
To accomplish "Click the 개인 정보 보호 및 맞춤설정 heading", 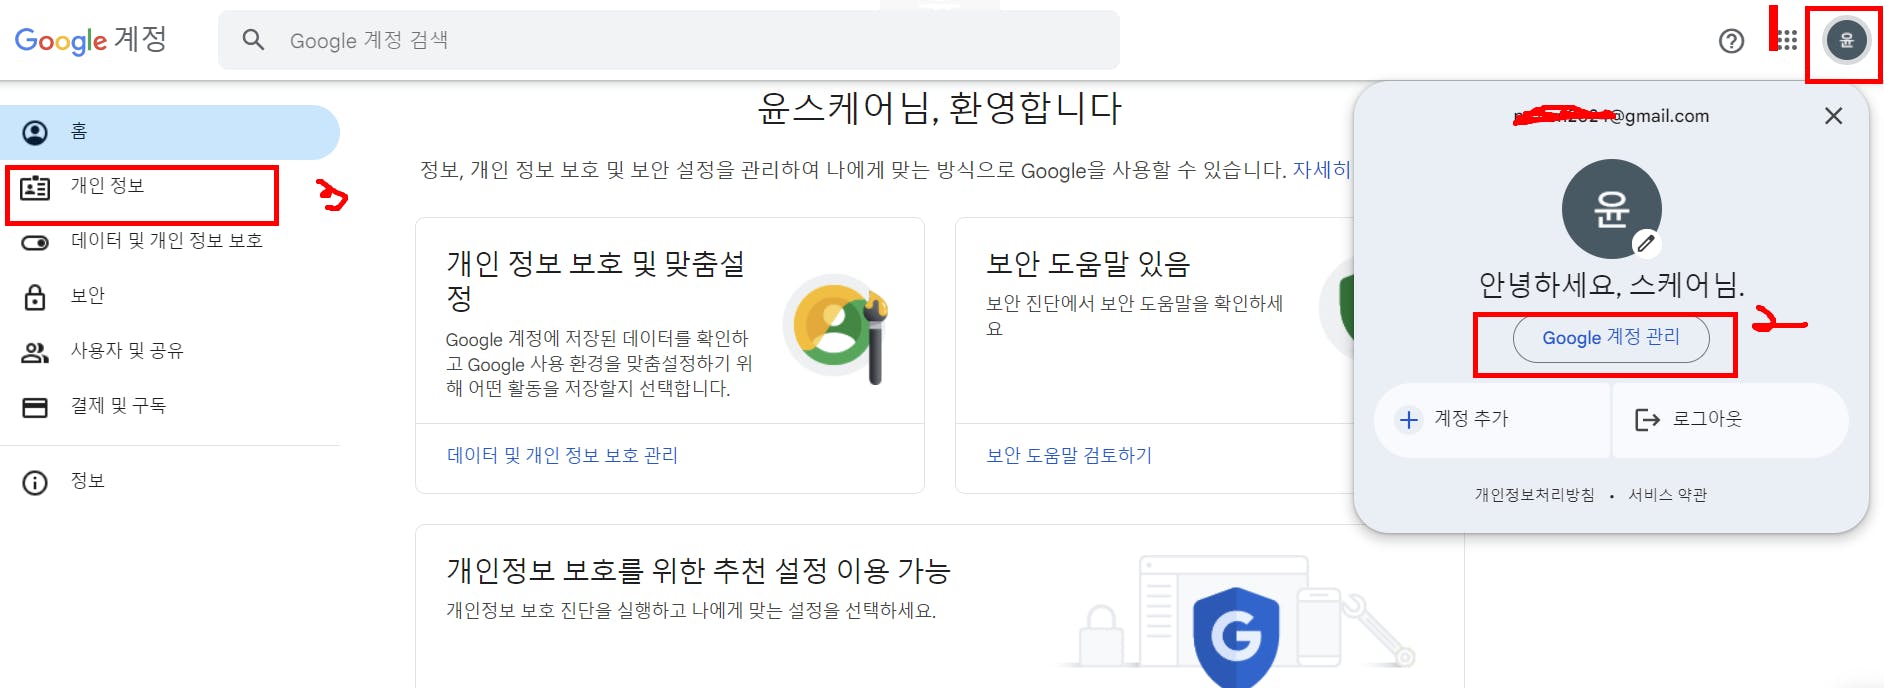I will (596, 281).
